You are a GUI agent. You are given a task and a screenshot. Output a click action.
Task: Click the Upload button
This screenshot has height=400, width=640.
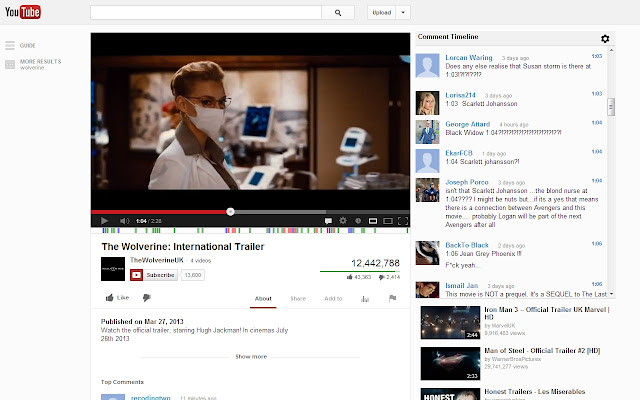click(382, 13)
